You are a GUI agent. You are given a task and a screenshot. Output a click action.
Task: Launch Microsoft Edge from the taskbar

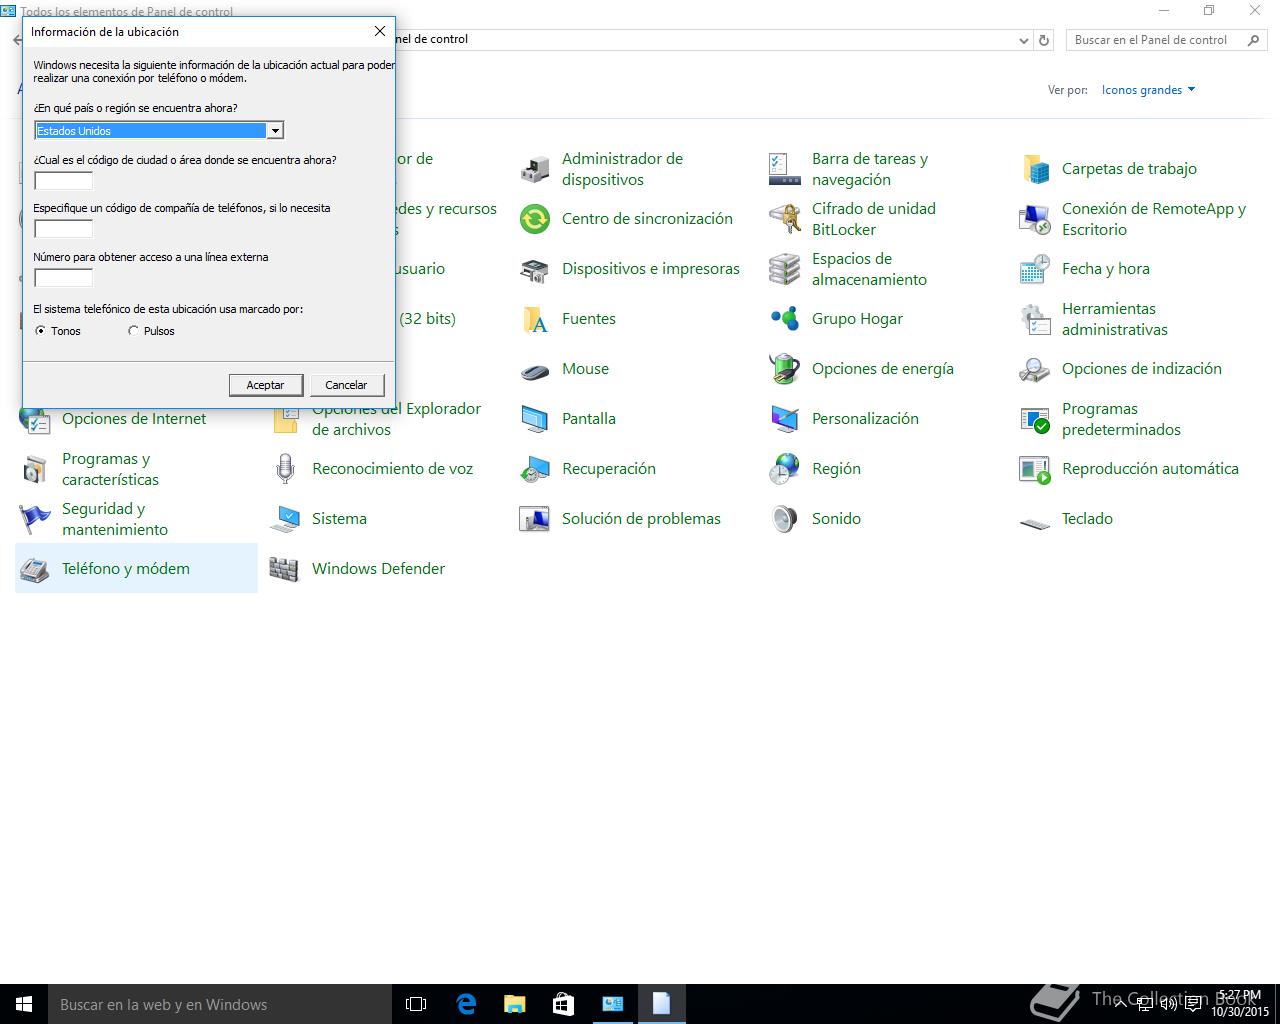466,1004
